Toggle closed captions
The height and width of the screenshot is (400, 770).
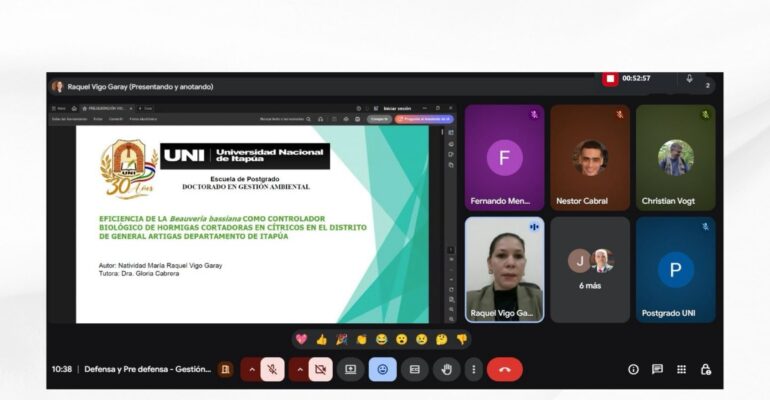(x=414, y=370)
